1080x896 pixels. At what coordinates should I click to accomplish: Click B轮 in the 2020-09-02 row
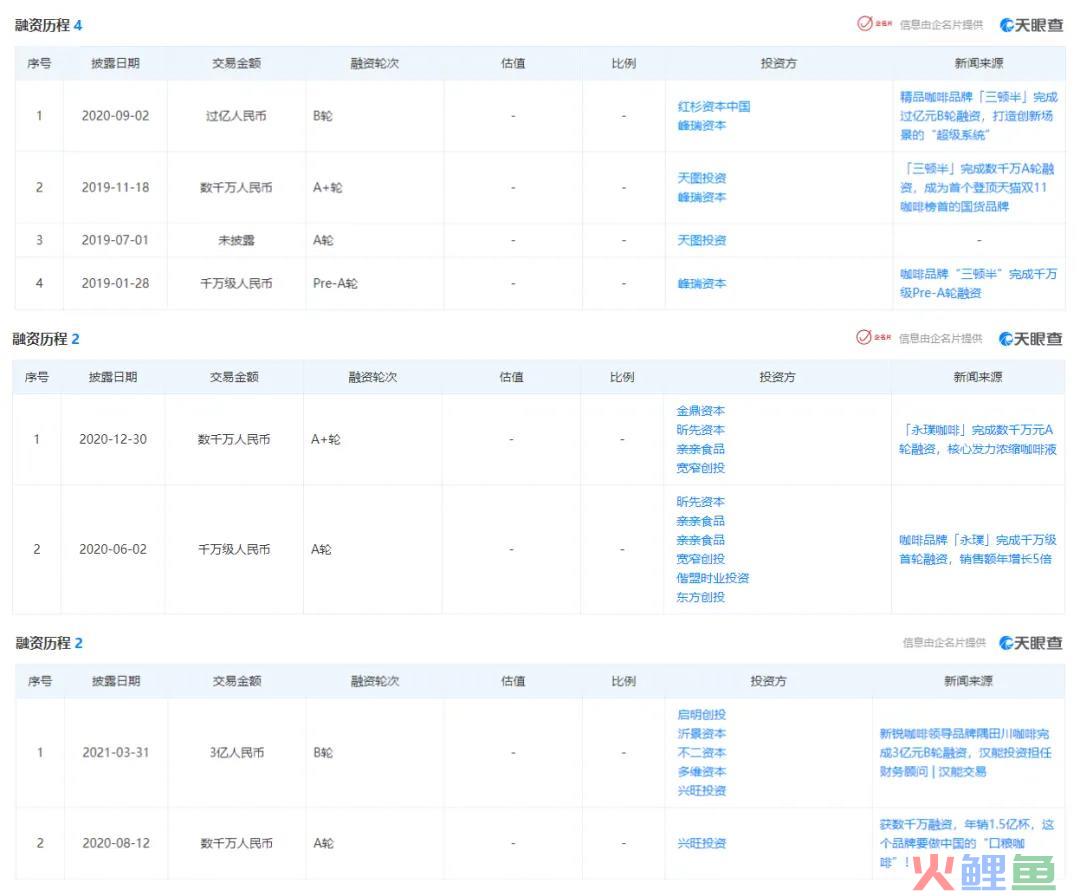322,116
